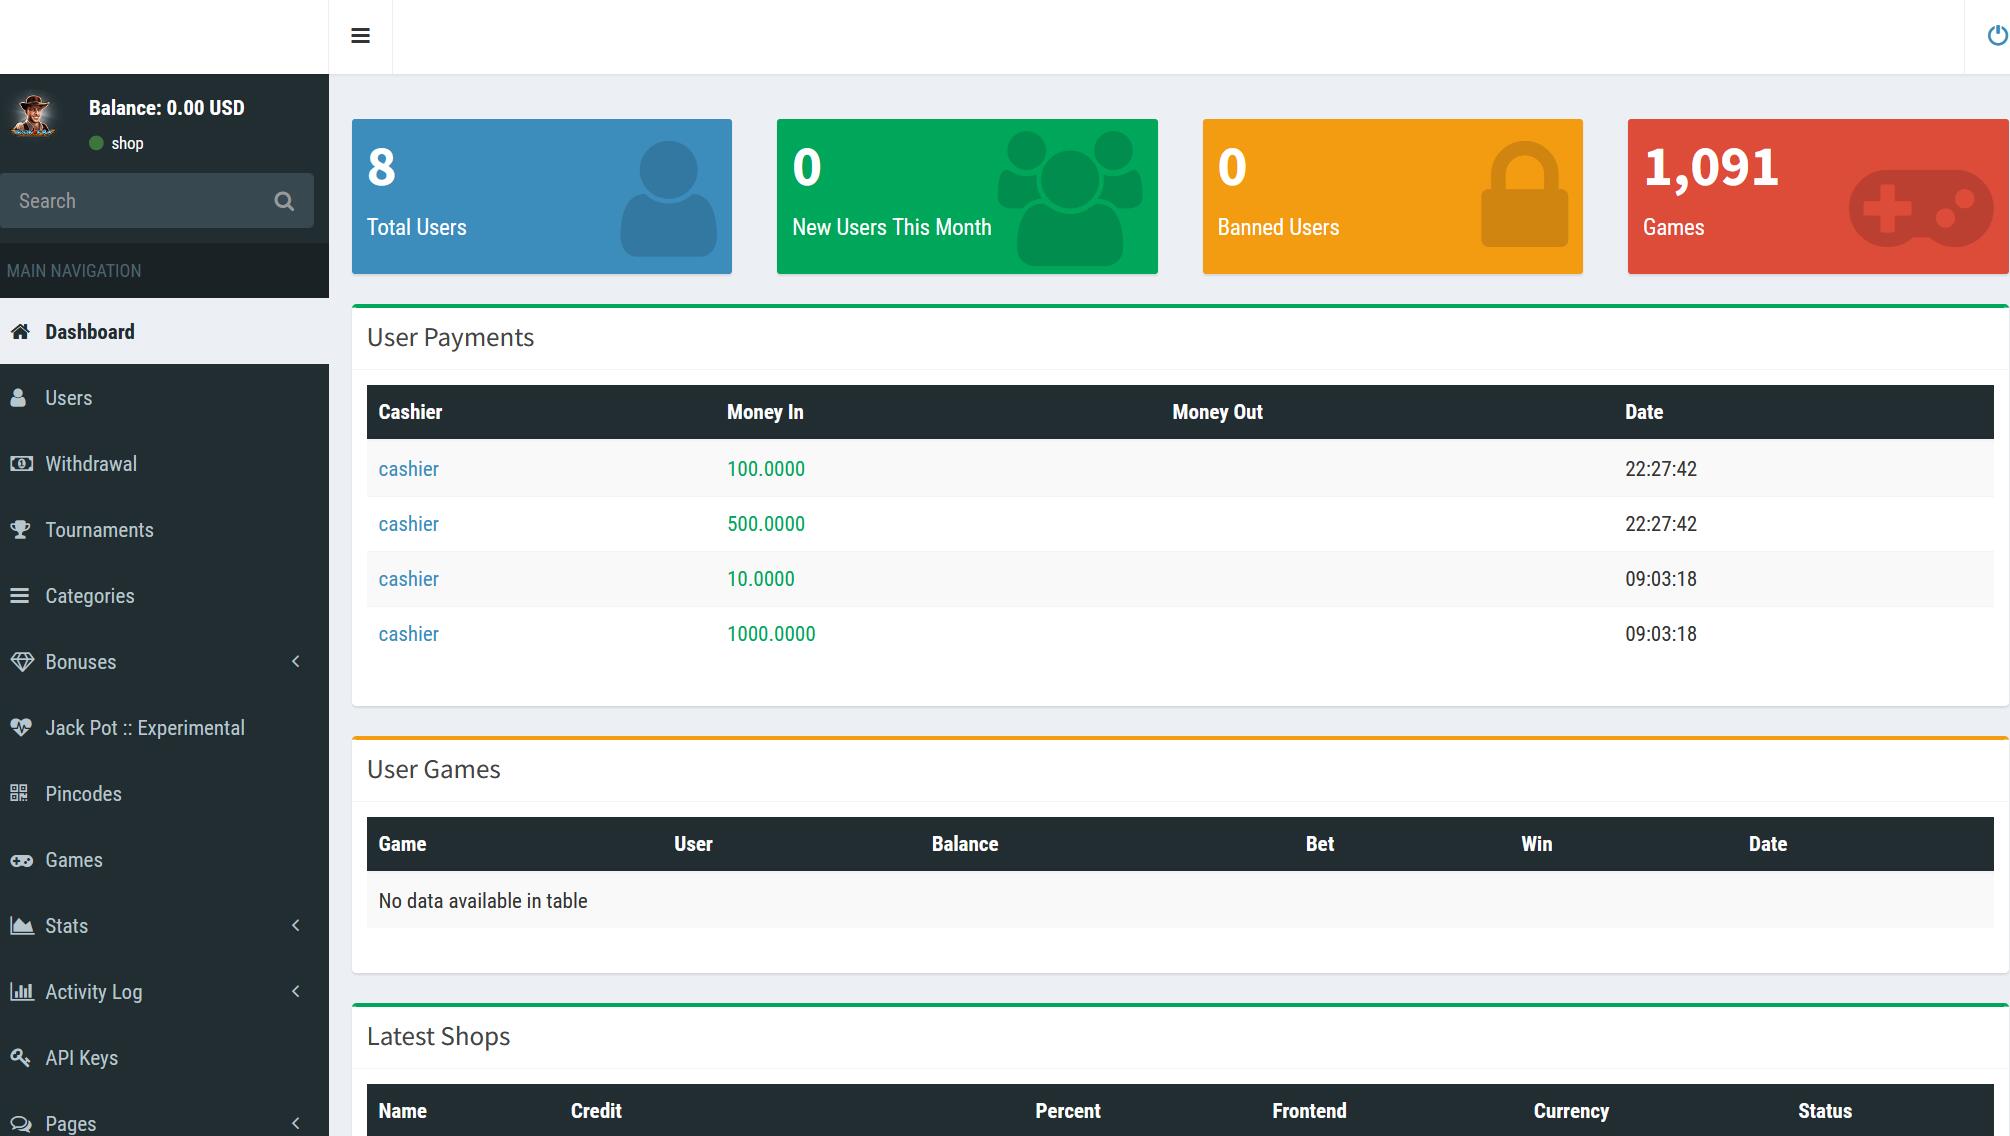Click the API Keys key icon
This screenshot has height=1136, width=2010.
(x=20, y=1058)
